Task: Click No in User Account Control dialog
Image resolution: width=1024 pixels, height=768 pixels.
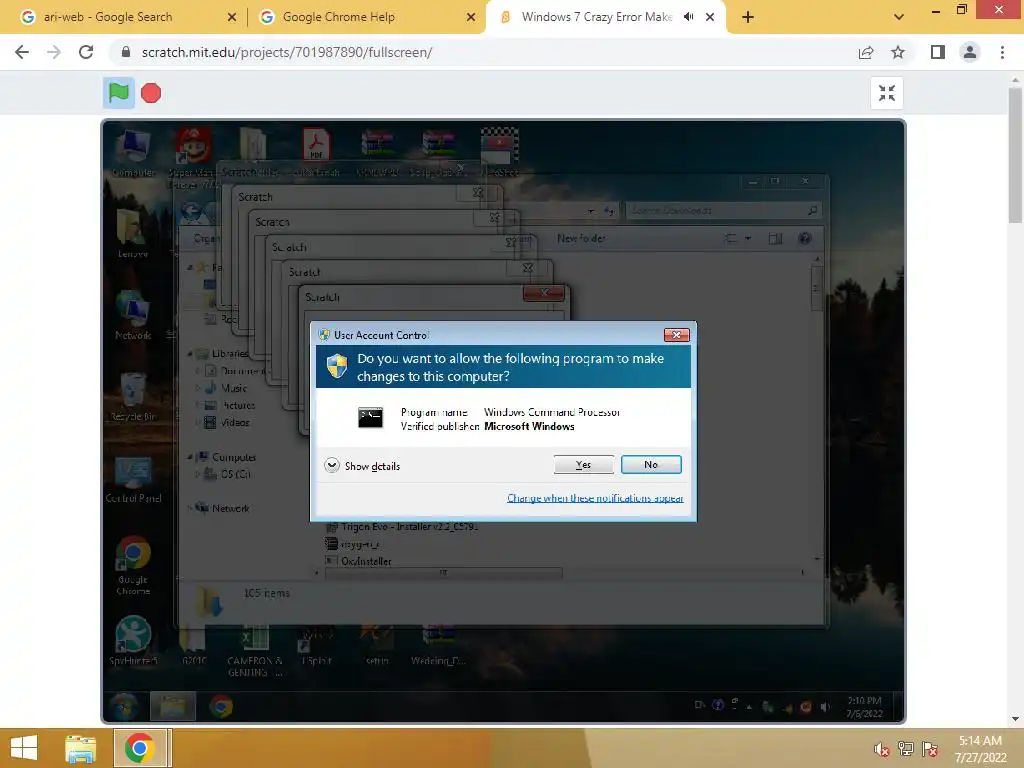Action: (651, 464)
